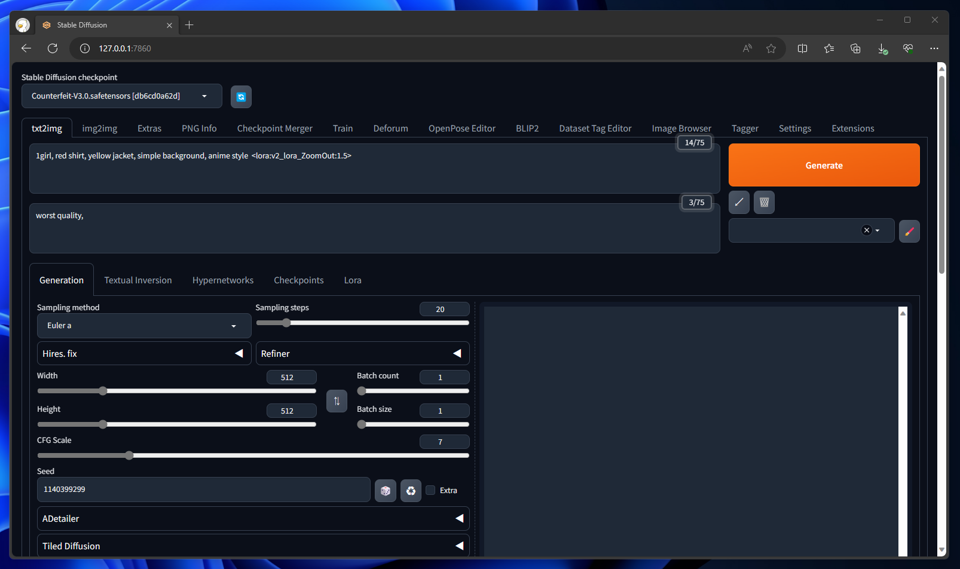Image resolution: width=960 pixels, height=569 pixels.
Task: Click the read prompt arrow icon
Action: (x=739, y=202)
